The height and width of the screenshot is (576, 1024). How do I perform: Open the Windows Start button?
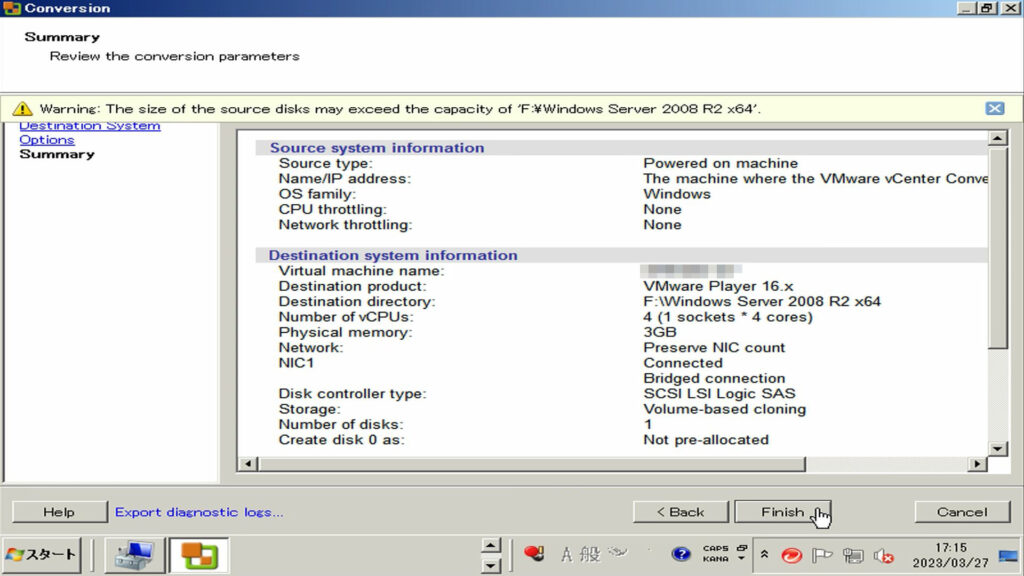point(42,555)
